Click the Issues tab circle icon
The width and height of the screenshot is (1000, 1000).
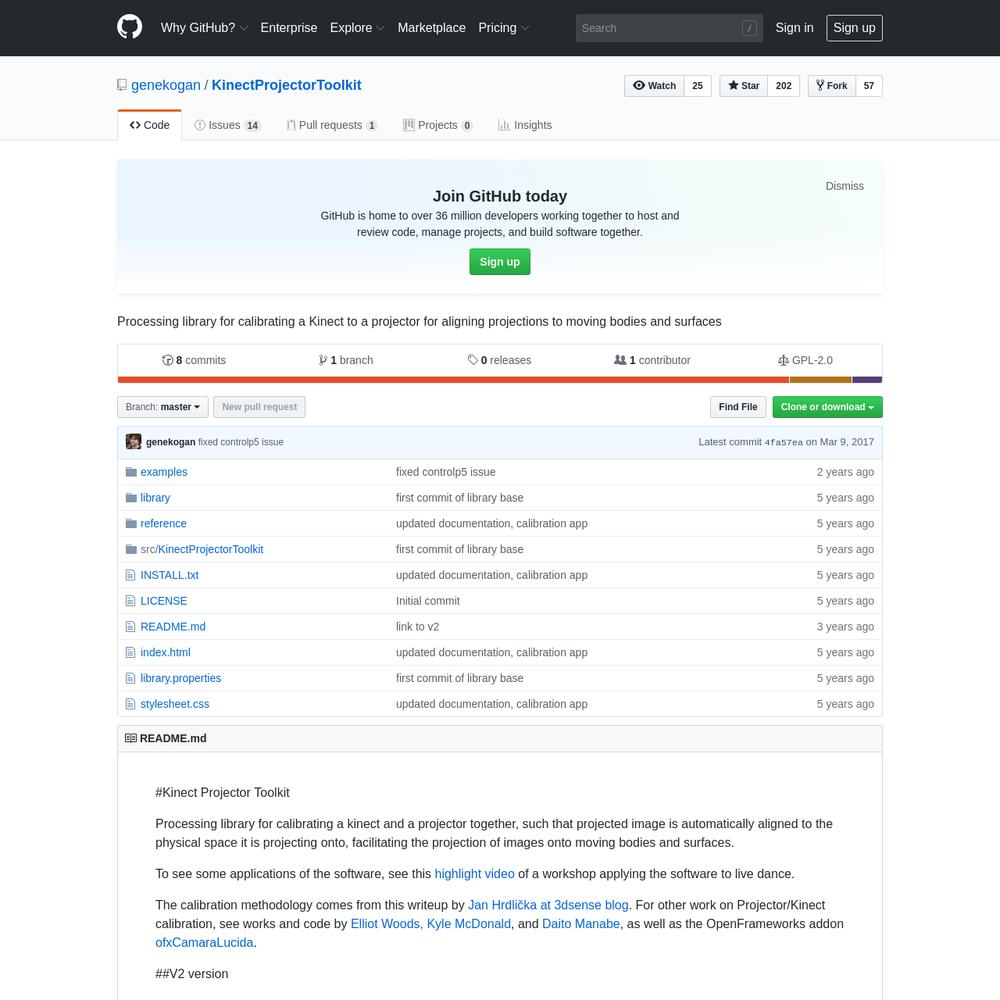click(x=200, y=125)
